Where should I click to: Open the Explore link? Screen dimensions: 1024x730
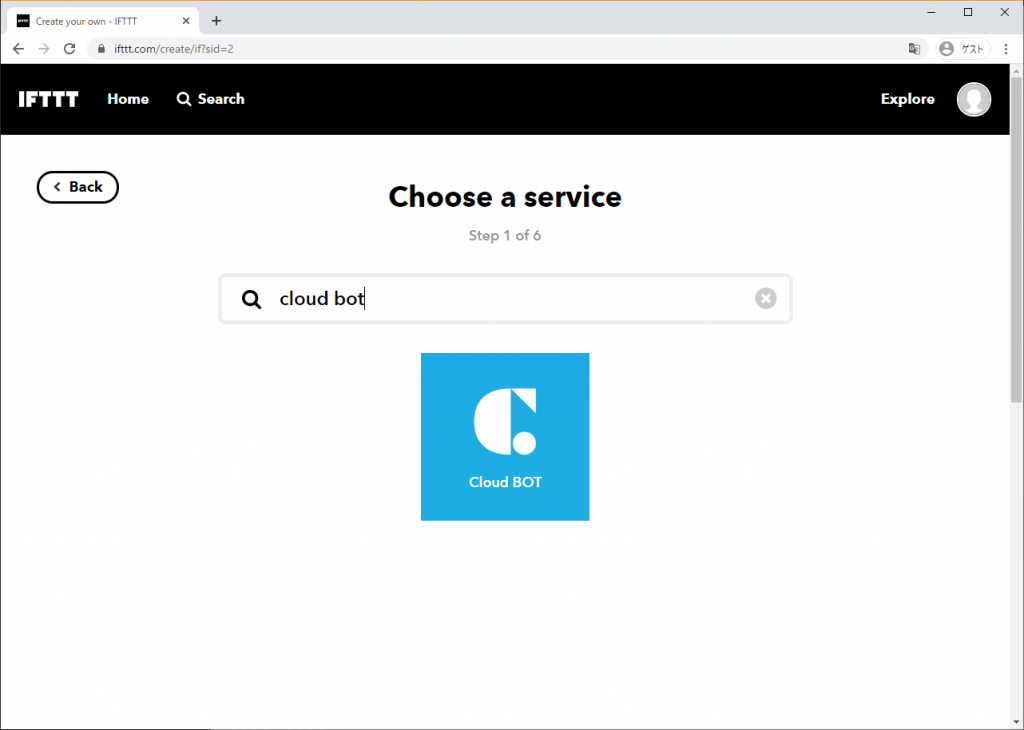(x=907, y=99)
